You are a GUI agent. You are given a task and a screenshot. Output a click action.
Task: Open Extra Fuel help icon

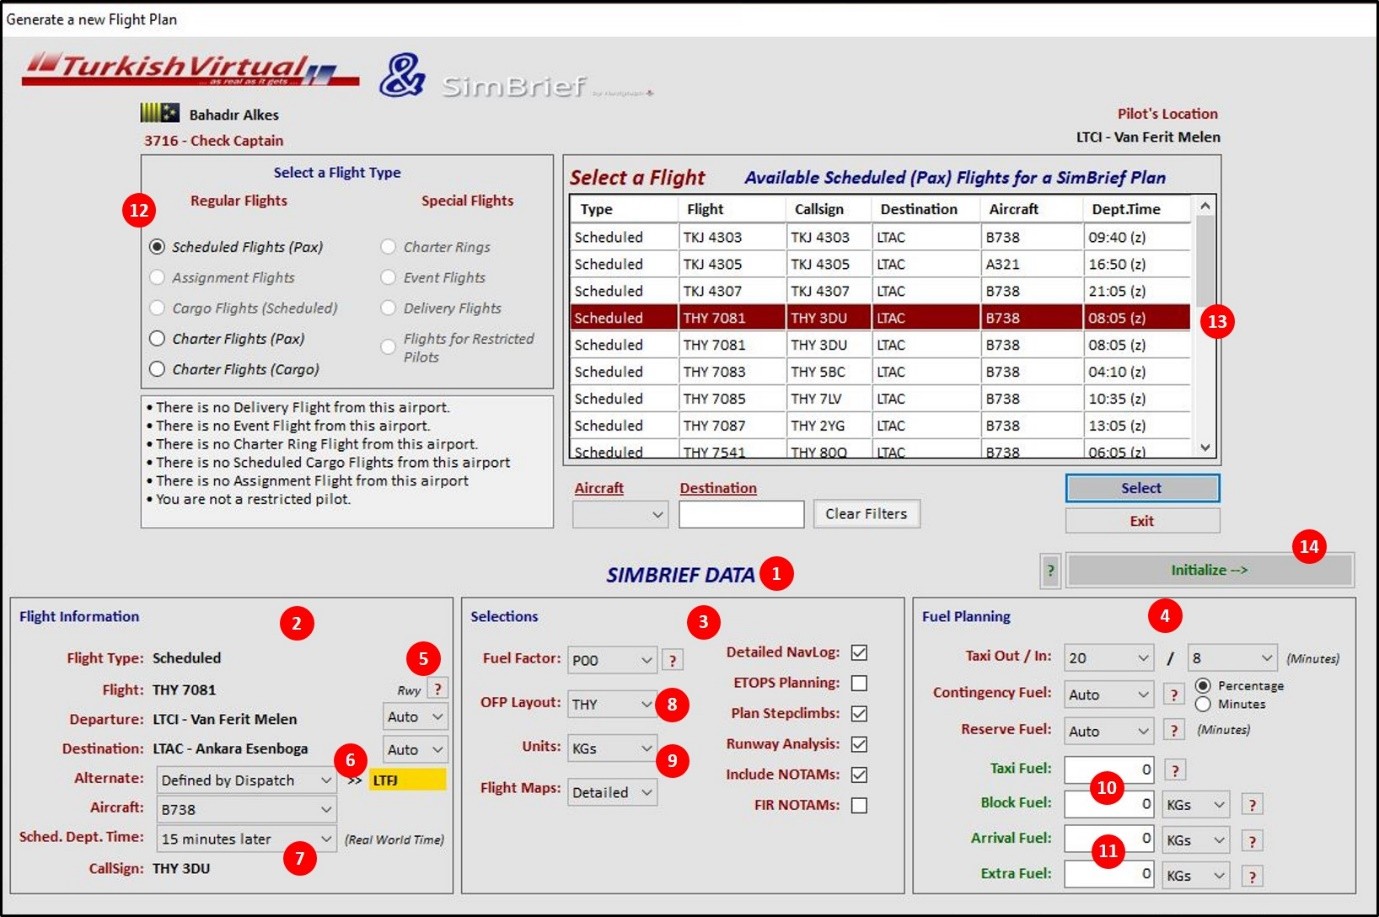(x=1252, y=876)
